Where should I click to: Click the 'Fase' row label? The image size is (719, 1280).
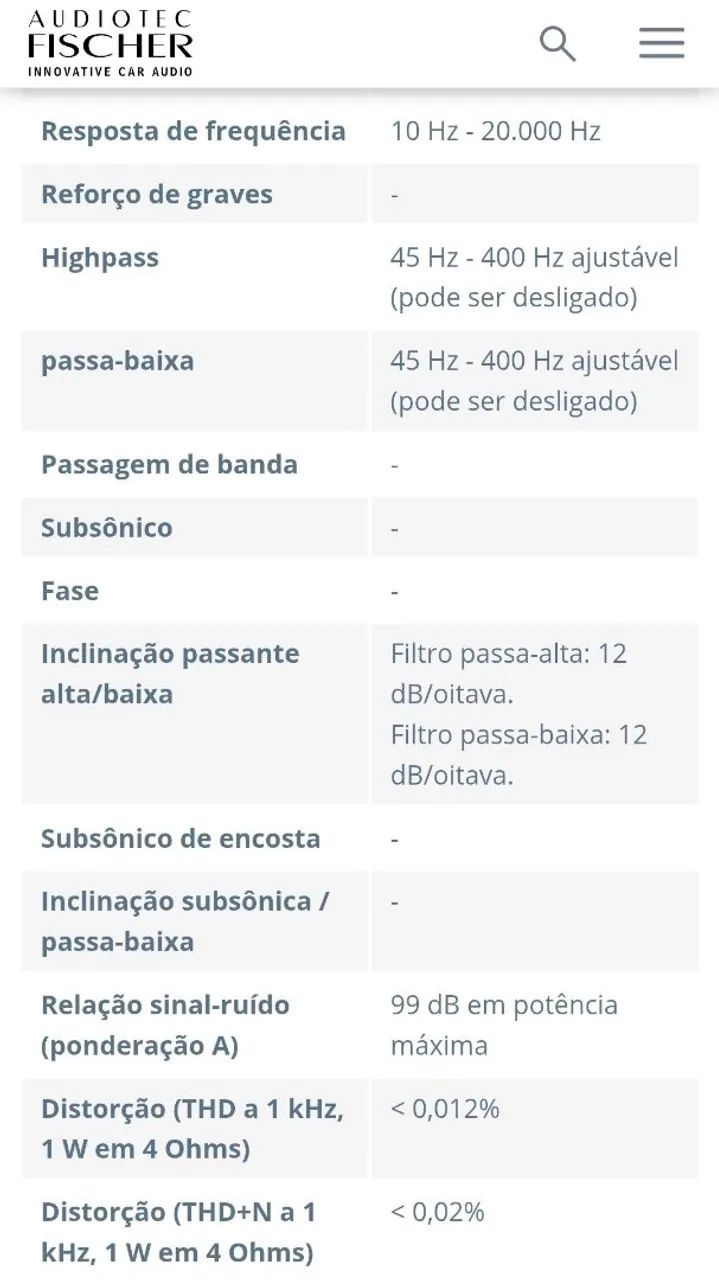tap(70, 591)
